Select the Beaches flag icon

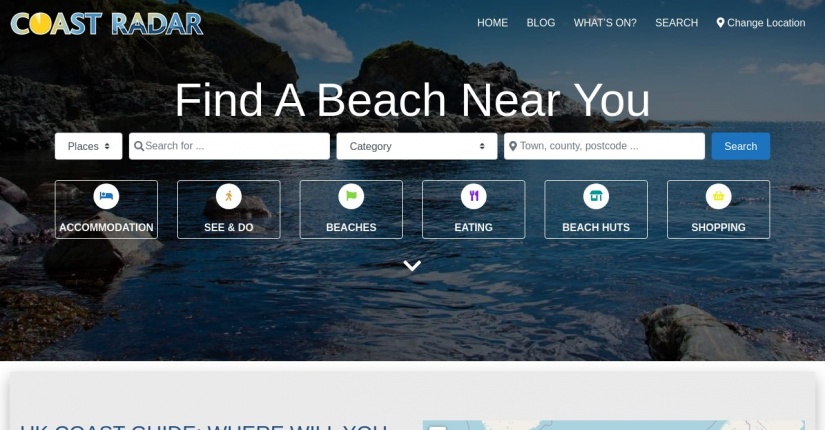pyautogui.click(x=351, y=196)
